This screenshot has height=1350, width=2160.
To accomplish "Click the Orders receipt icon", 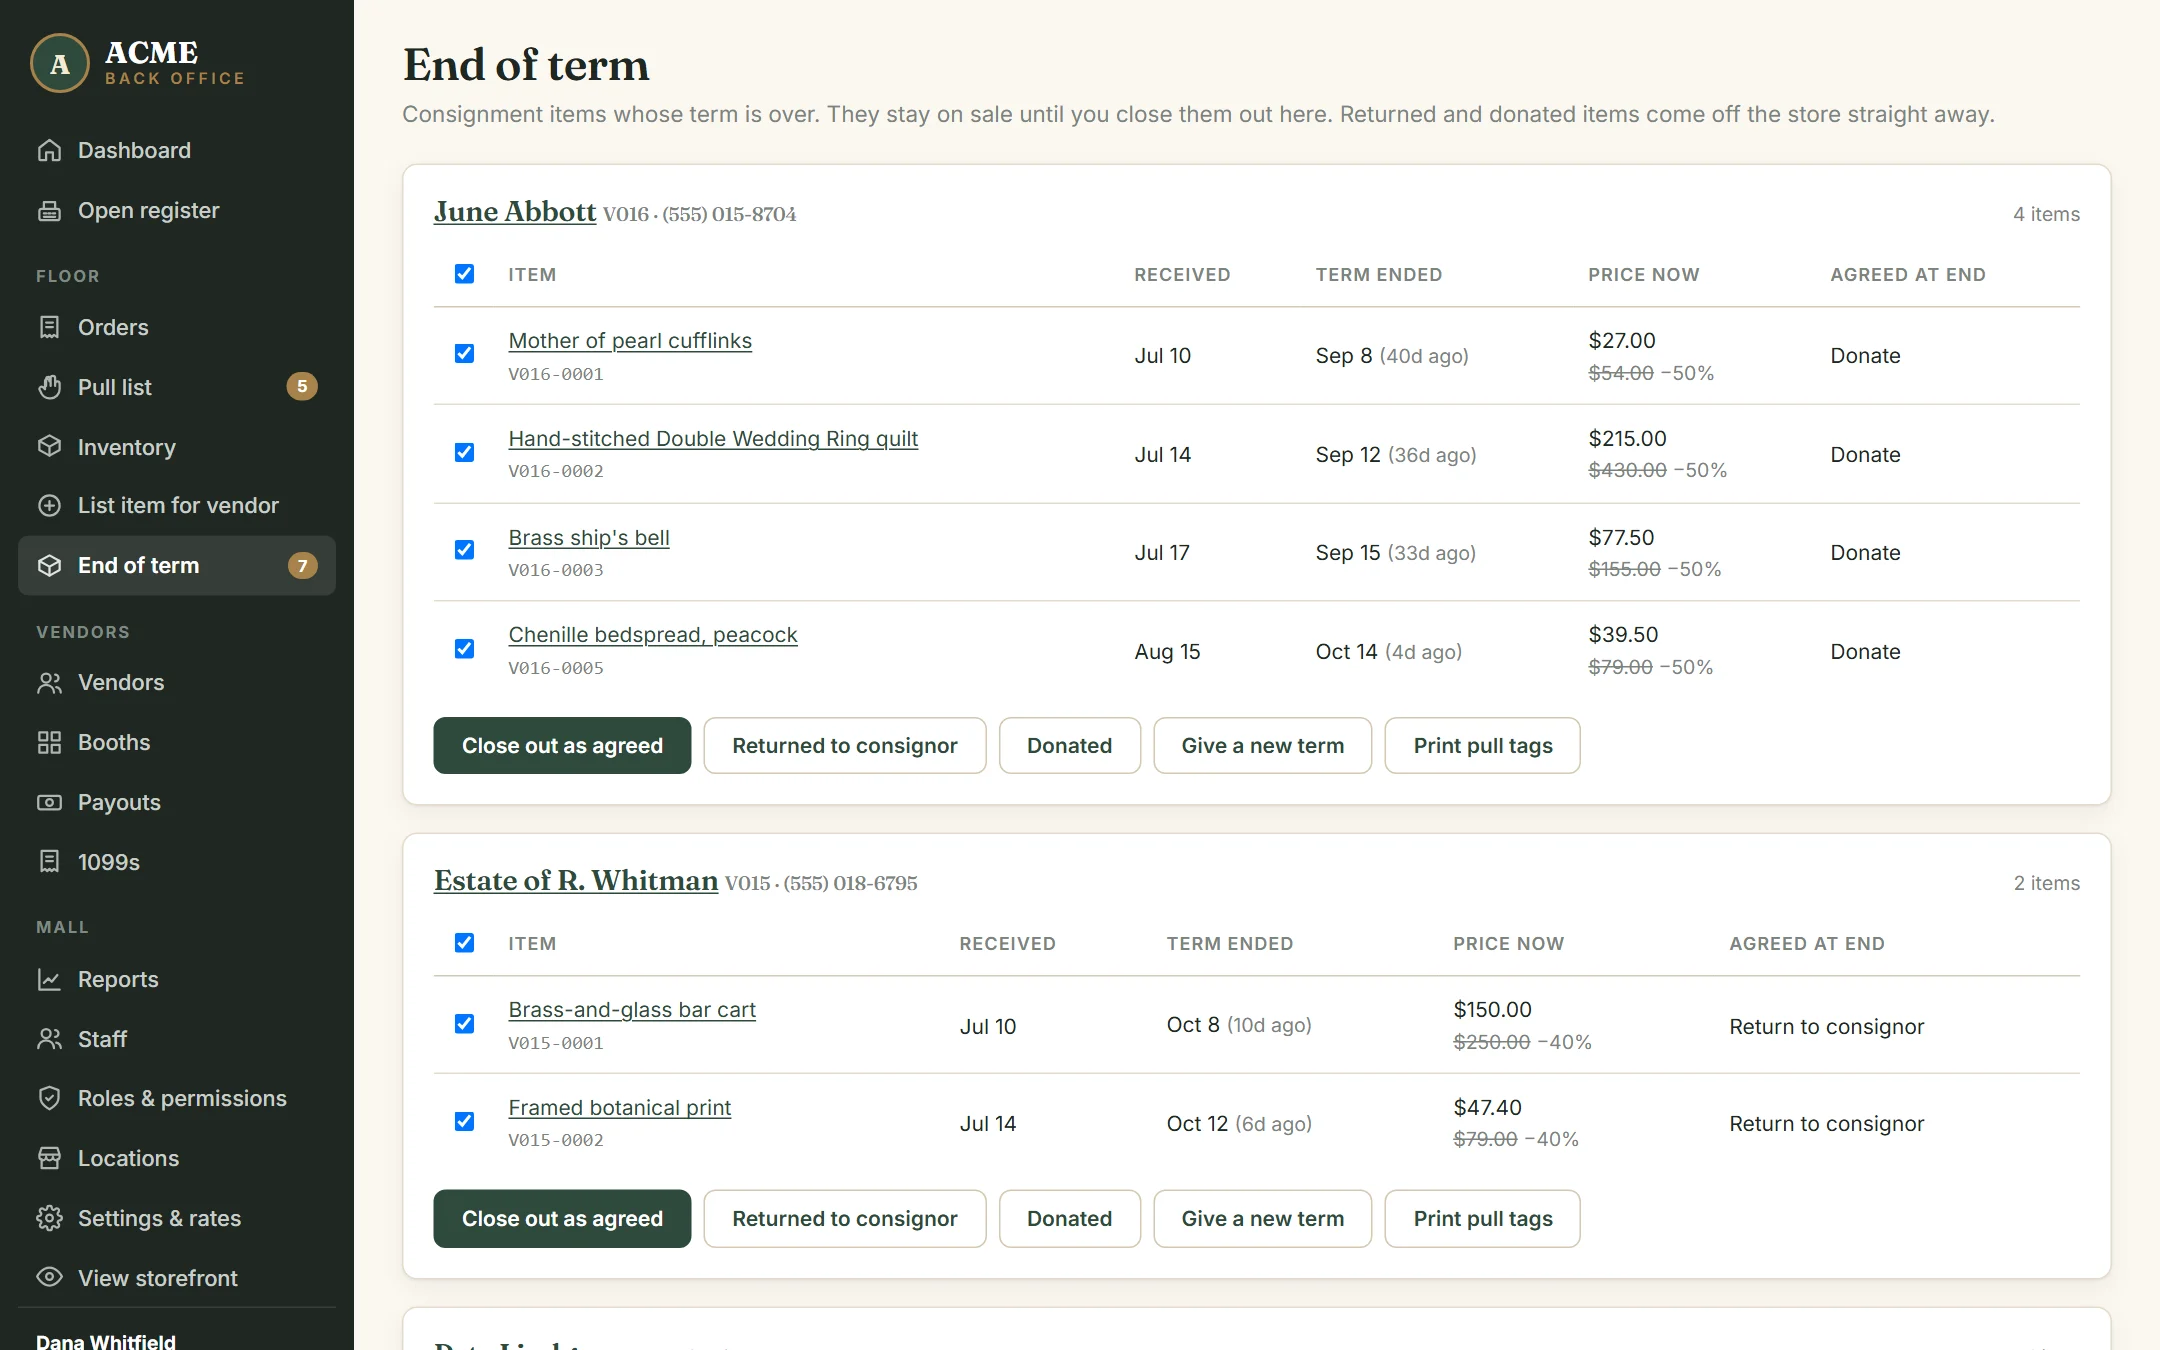I will pyautogui.click(x=49, y=327).
